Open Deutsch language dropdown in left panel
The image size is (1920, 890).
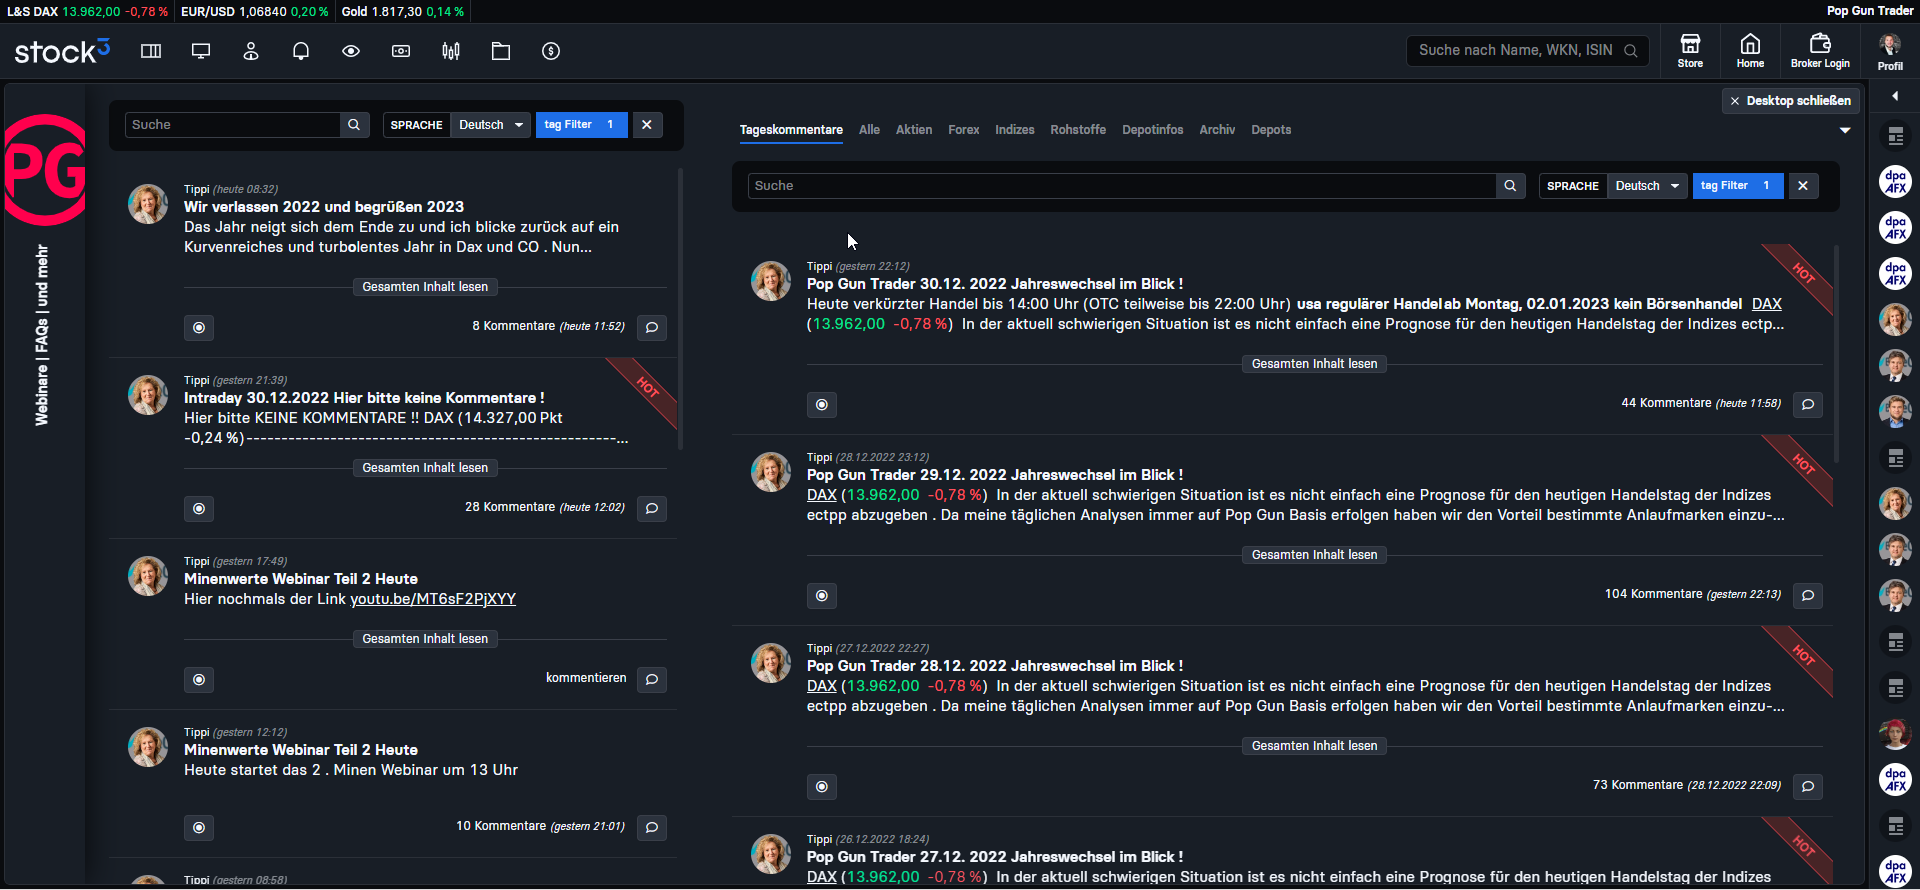click(x=490, y=125)
